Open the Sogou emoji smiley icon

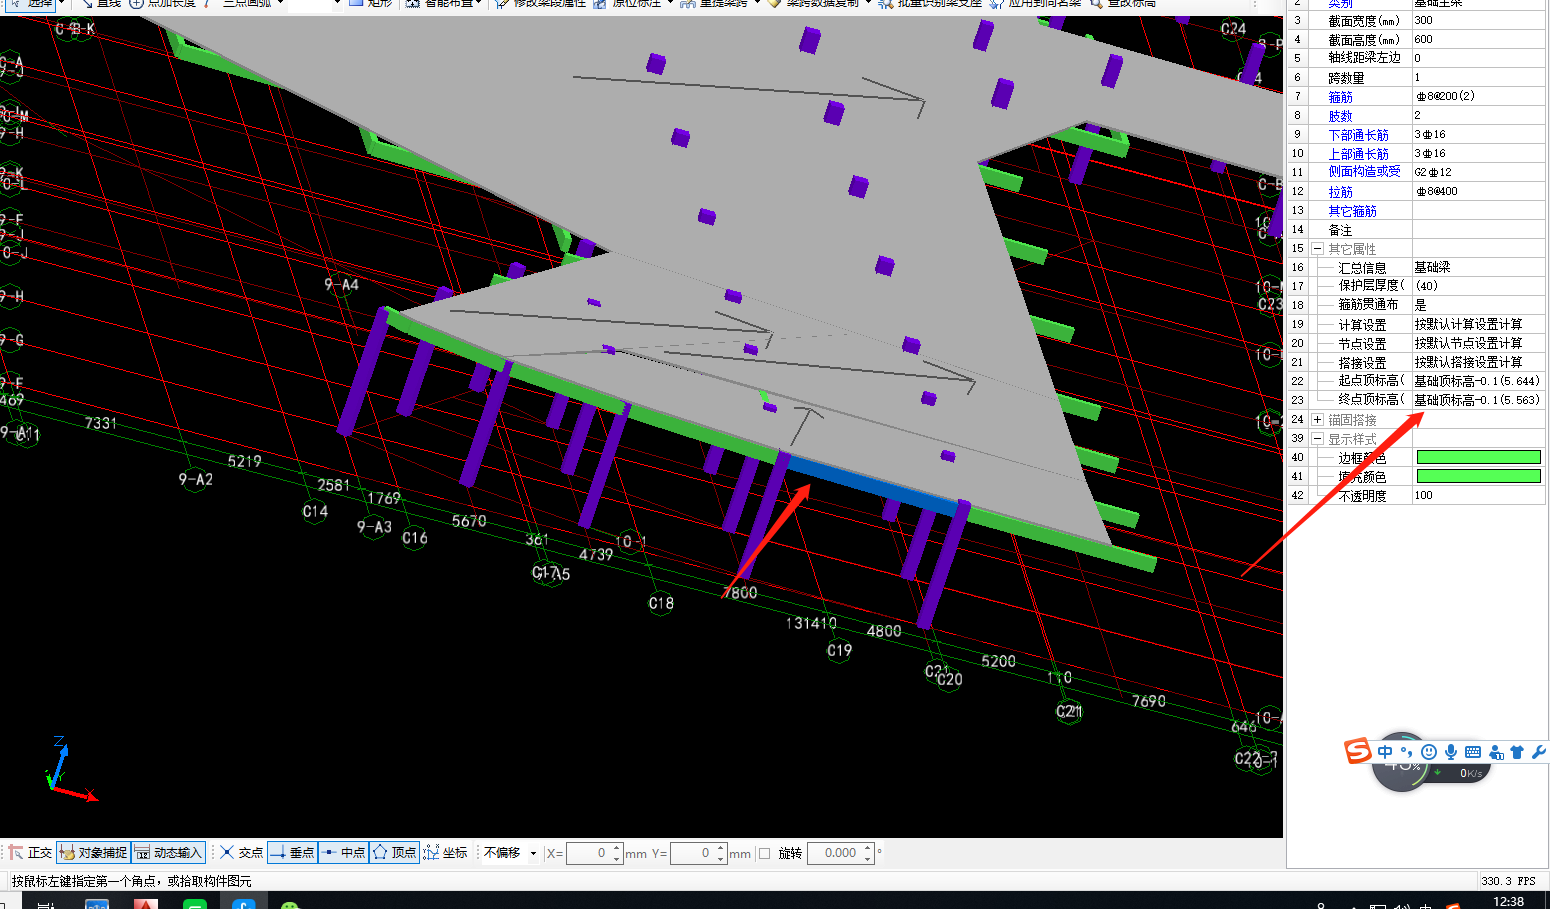(x=1429, y=752)
